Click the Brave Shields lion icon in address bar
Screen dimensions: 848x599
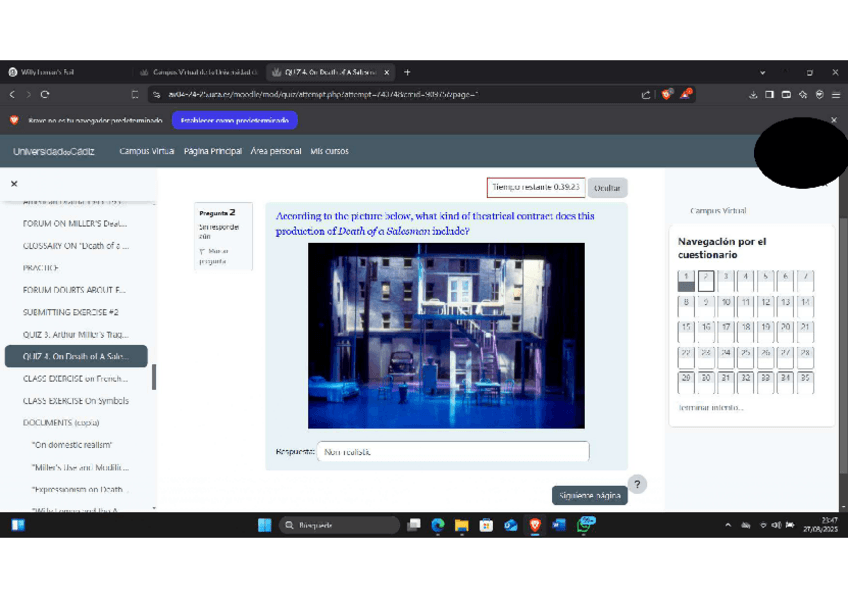(x=666, y=95)
